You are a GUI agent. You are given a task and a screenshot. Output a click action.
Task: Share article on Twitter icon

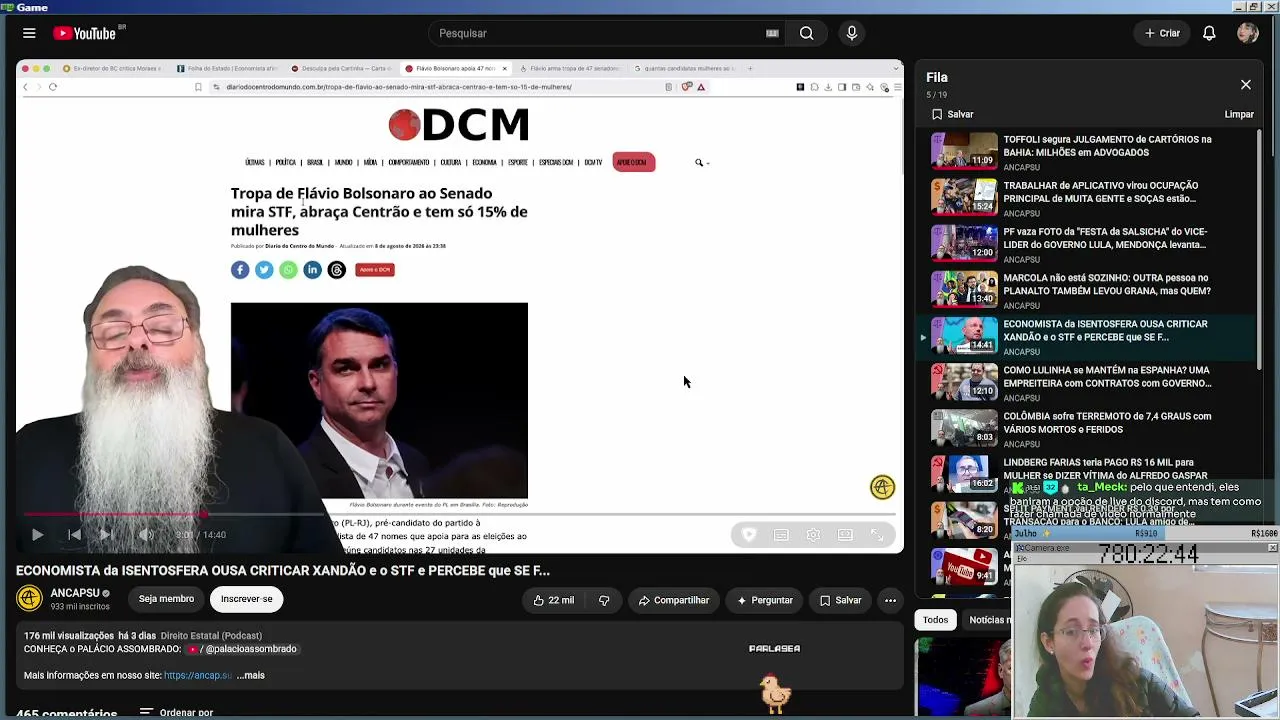pos(264,270)
